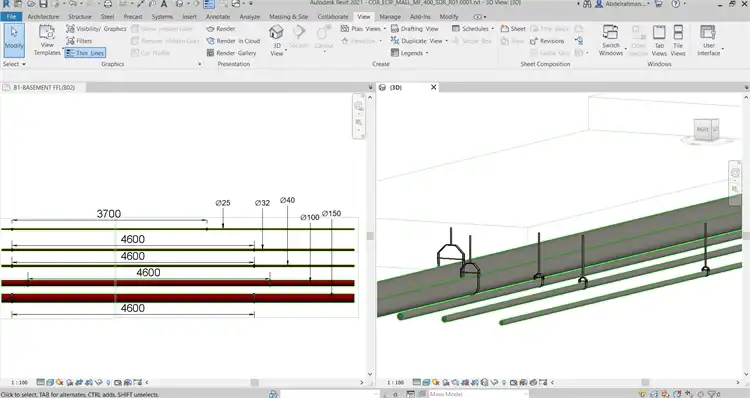Expand the User Interface dropdown arrow
The height and width of the screenshot is (398, 750).
coord(722,49)
